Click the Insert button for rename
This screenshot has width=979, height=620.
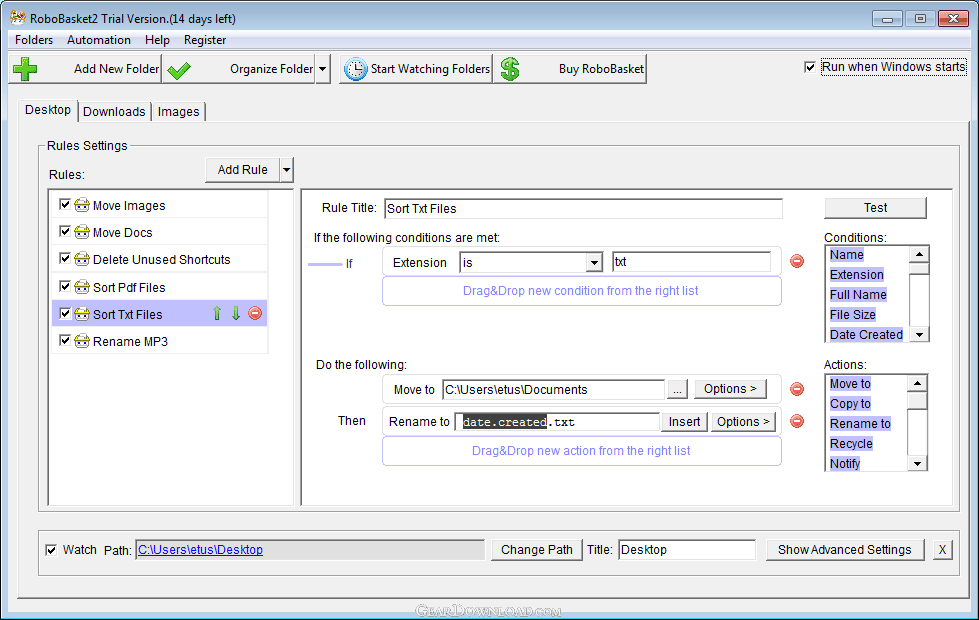(684, 421)
